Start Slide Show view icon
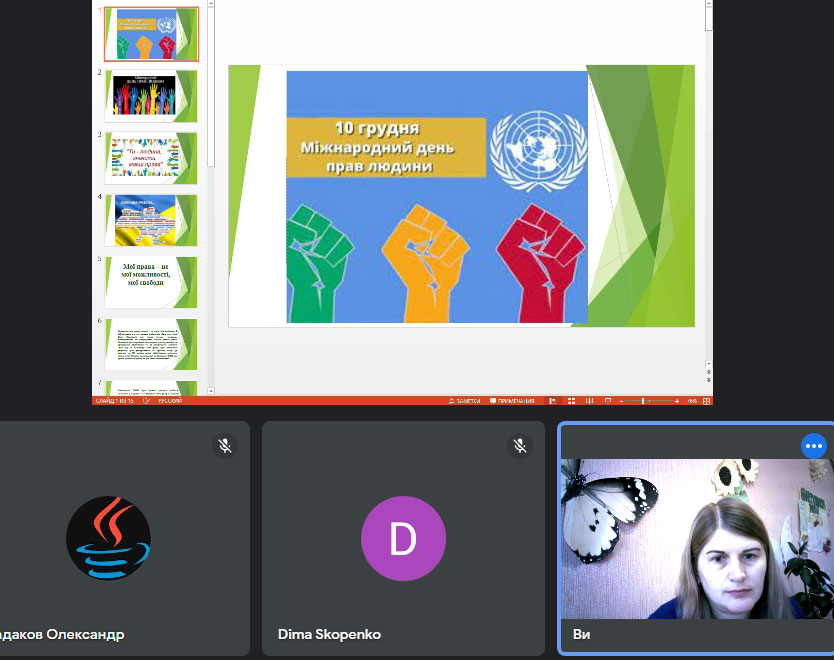The width and height of the screenshot is (834, 660). [x=607, y=401]
